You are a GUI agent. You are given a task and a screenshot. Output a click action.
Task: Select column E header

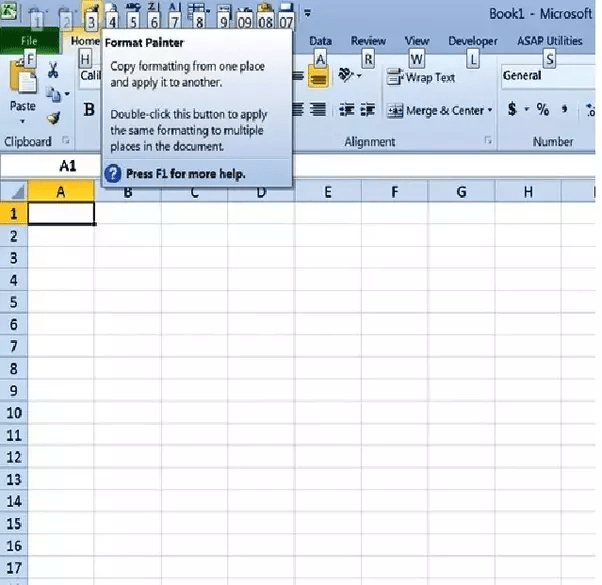pos(328,191)
